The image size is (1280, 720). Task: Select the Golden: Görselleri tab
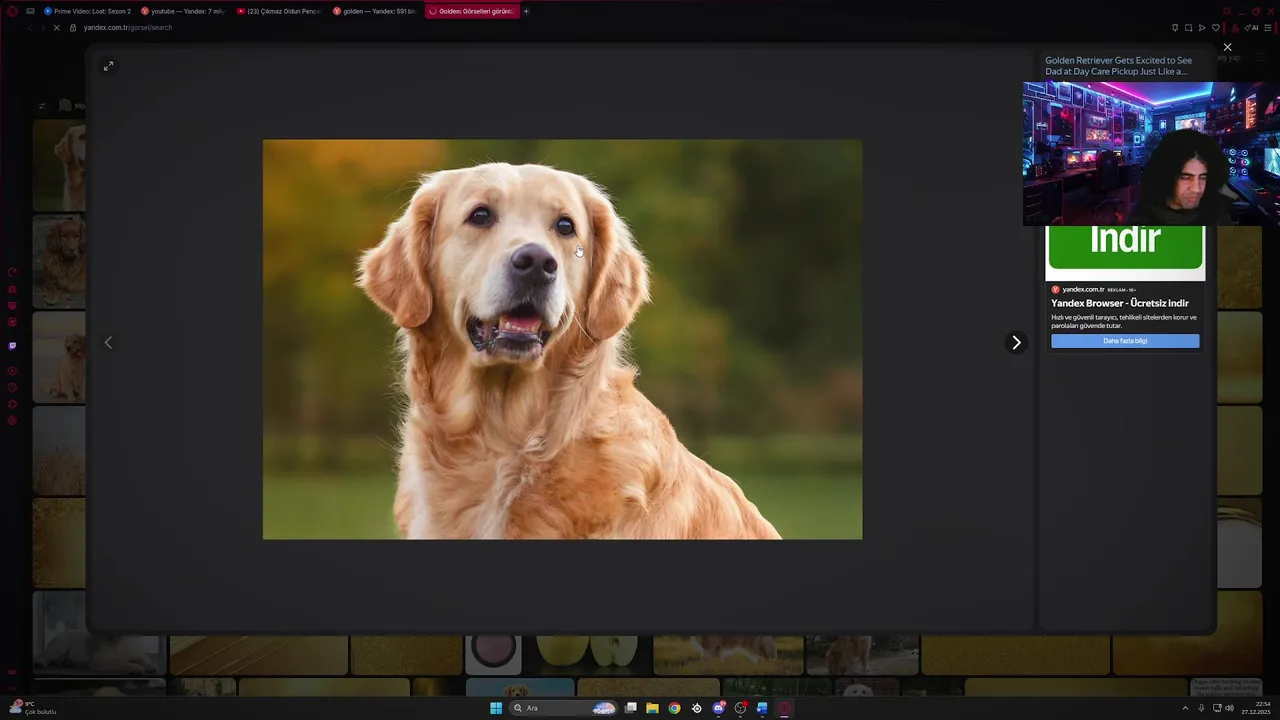pos(471,11)
